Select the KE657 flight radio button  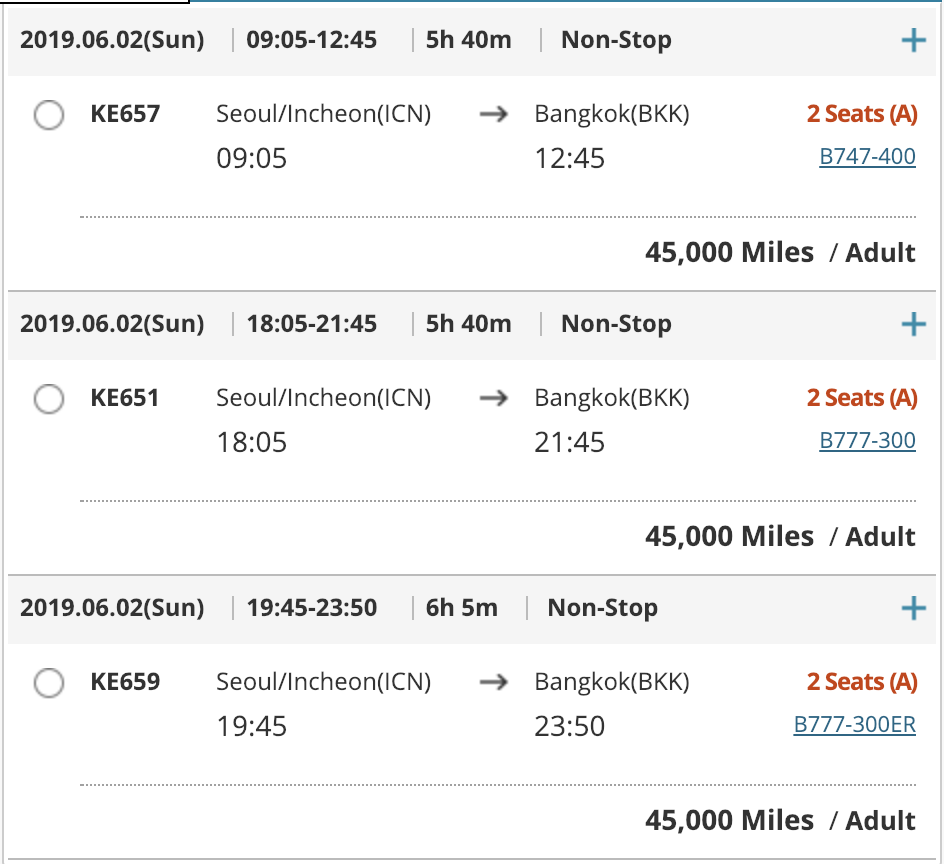[49, 116]
